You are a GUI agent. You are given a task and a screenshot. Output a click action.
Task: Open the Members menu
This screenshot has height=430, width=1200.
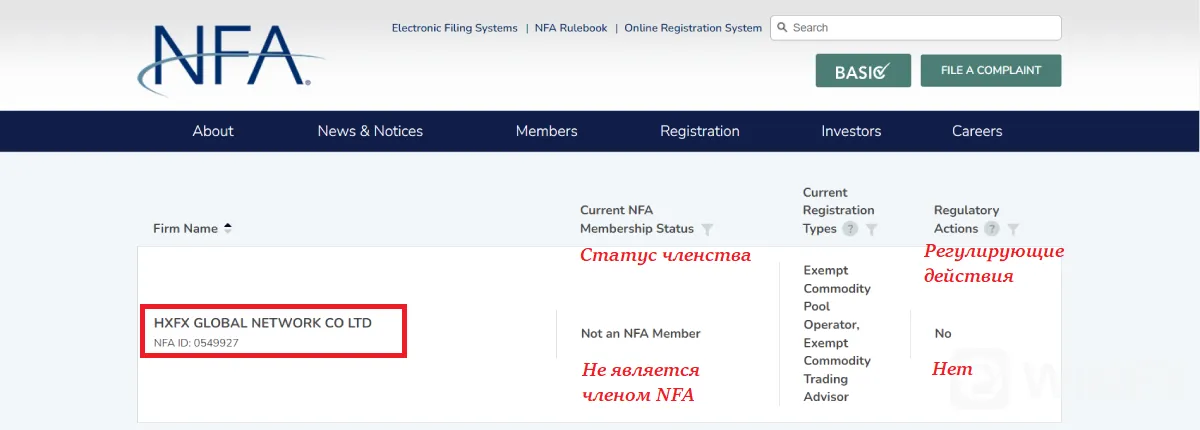point(547,131)
